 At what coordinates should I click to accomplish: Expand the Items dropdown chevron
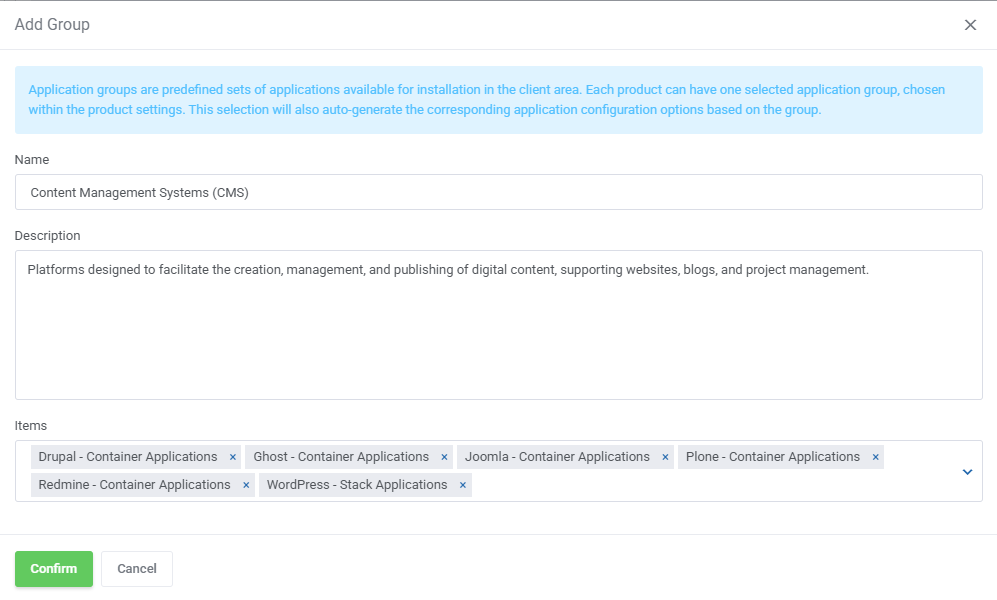(967, 472)
